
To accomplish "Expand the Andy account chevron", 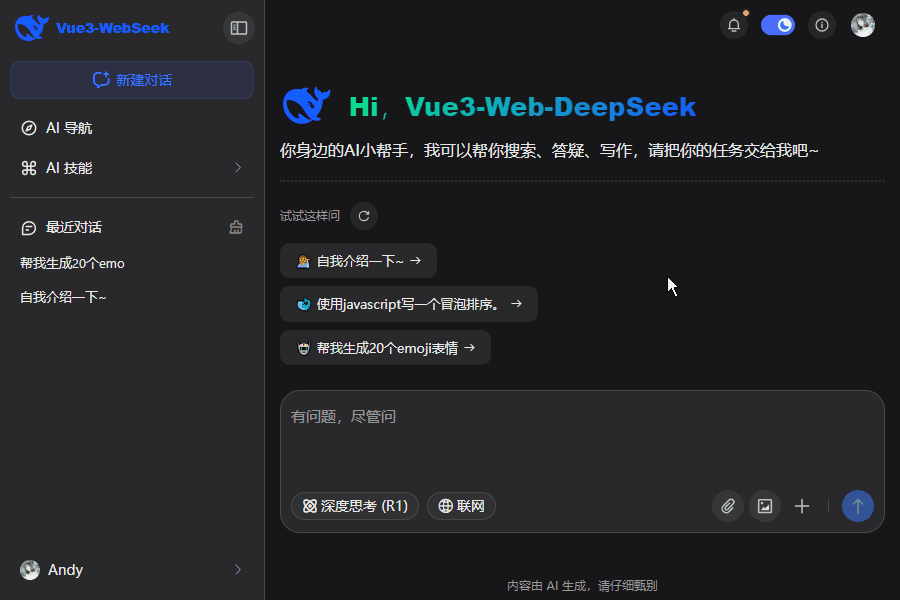I will pos(238,570).
